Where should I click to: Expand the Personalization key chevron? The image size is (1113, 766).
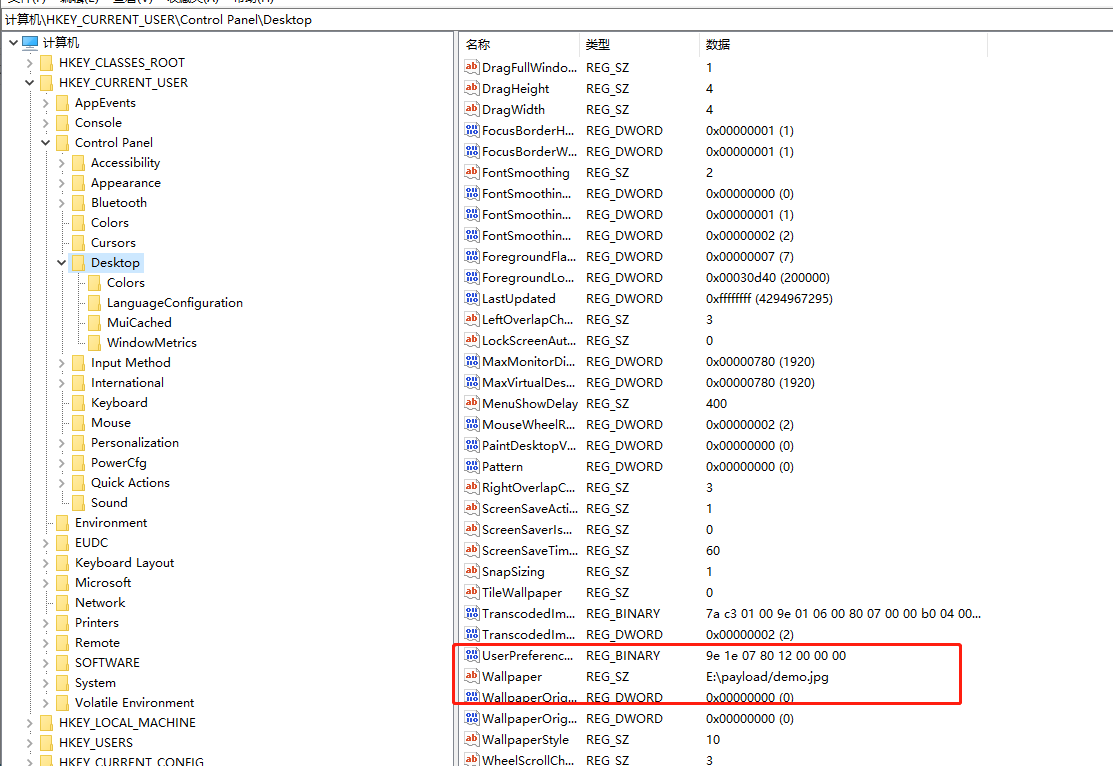[61, 443]
